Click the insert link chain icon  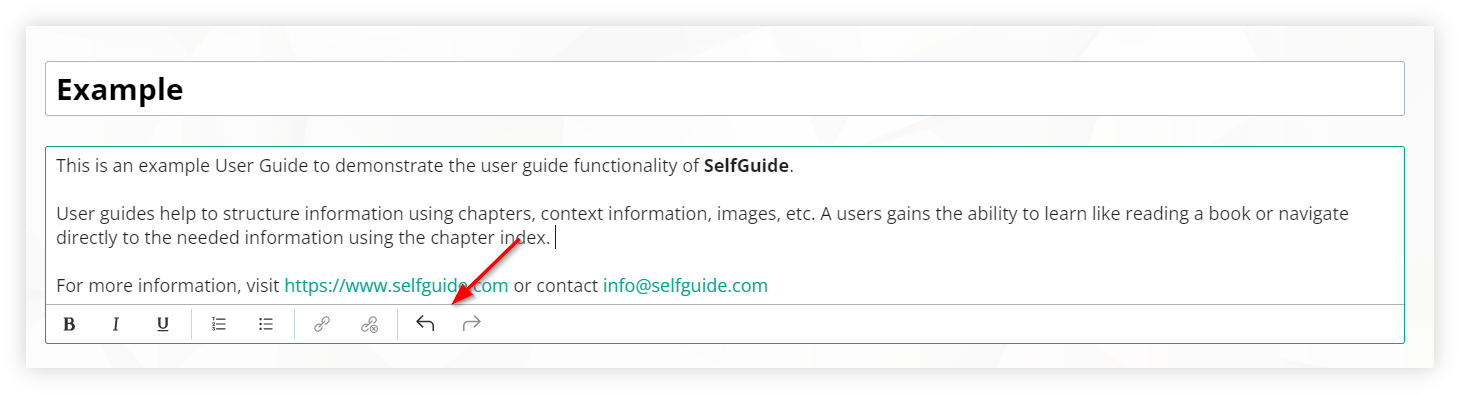click(322, 324)
